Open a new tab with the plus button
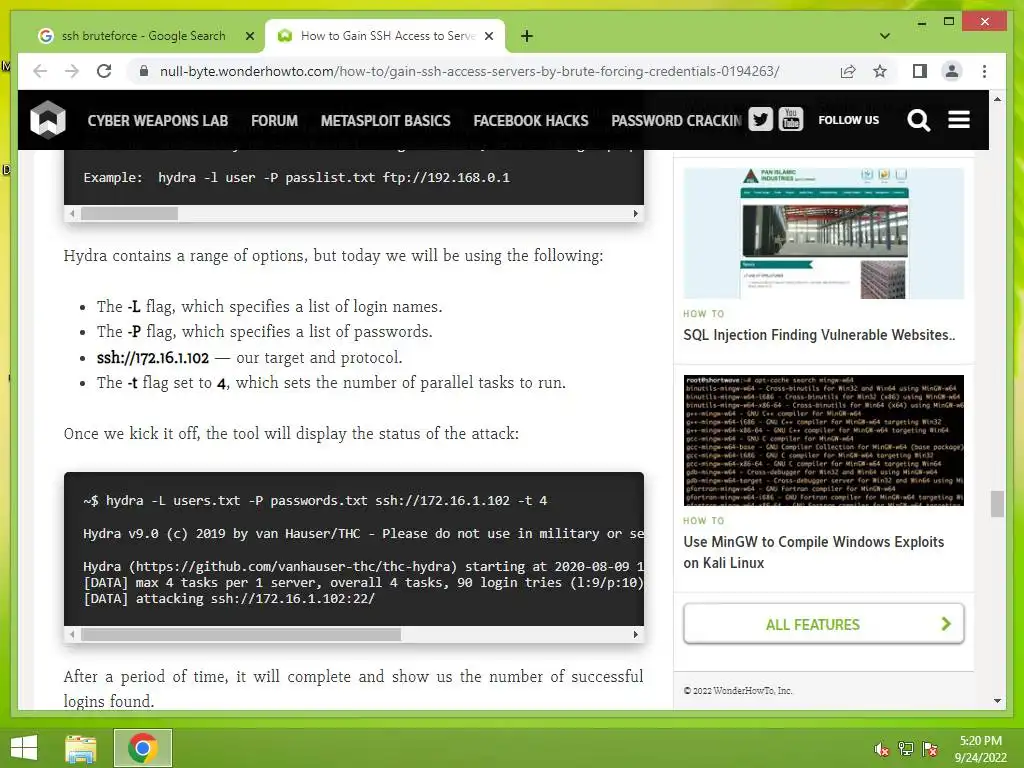The image size is (1024, 768). pyautogui.click(x=527, y=36)
